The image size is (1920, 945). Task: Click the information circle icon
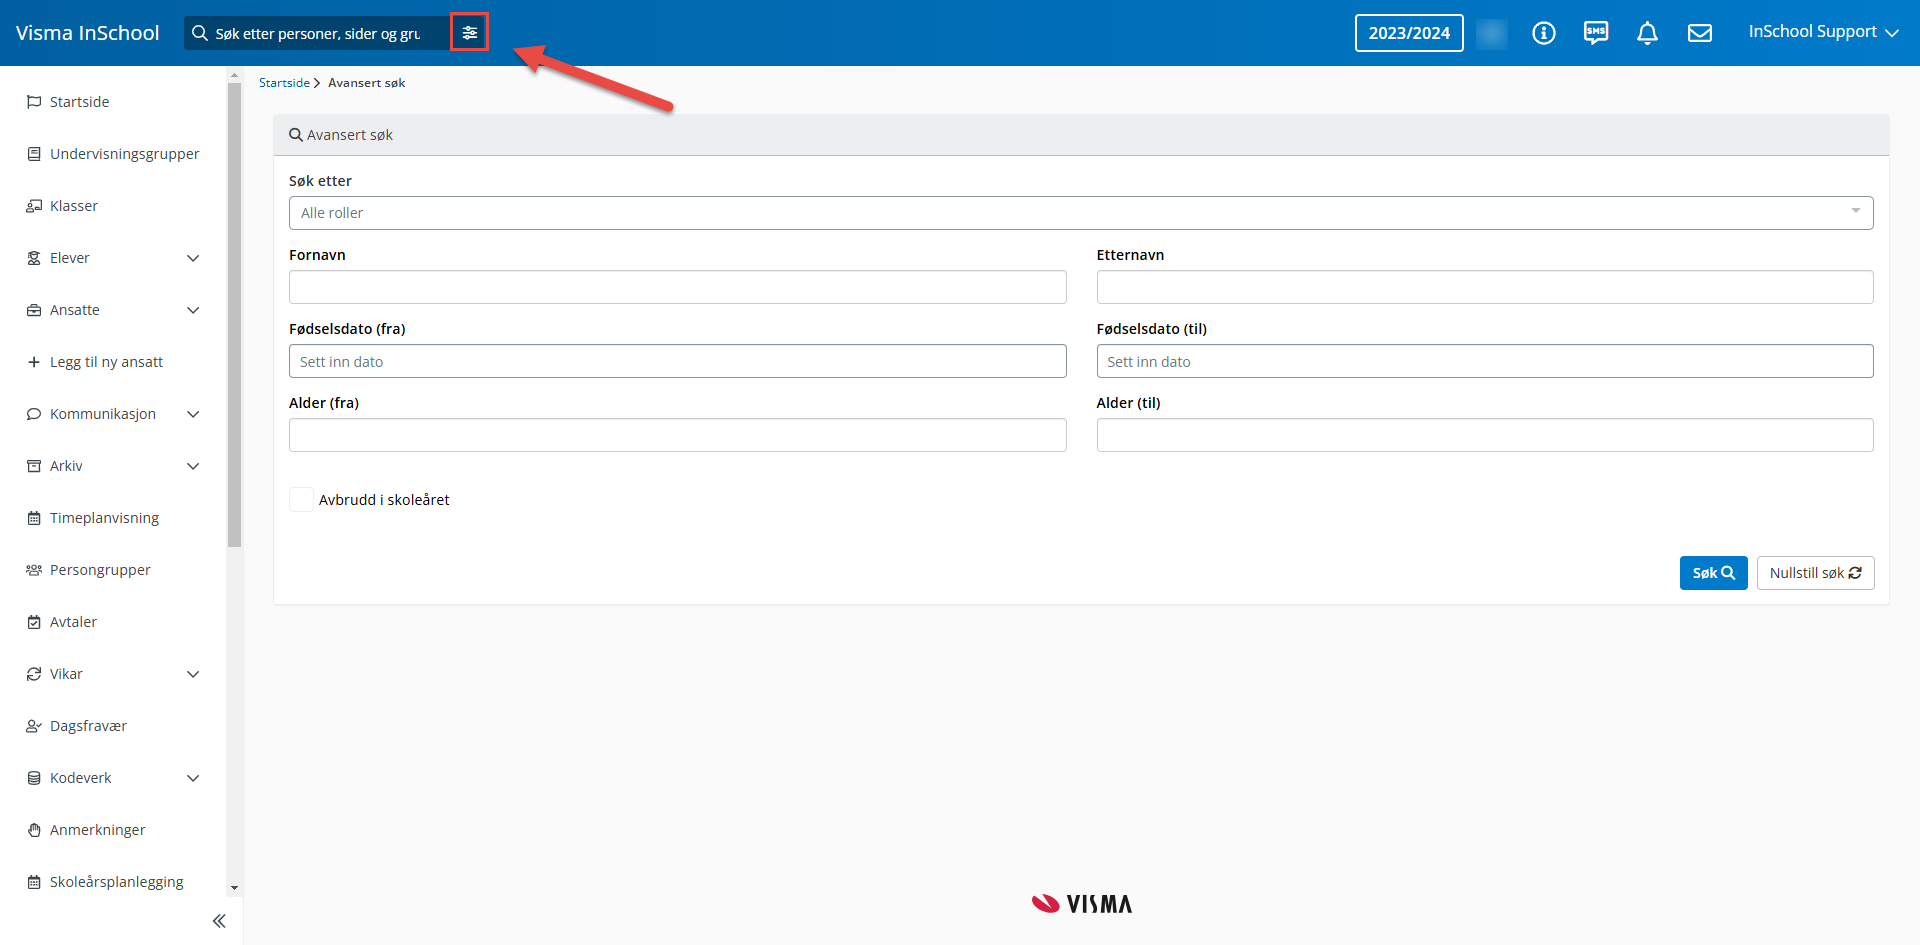(x=1543, y=33)
